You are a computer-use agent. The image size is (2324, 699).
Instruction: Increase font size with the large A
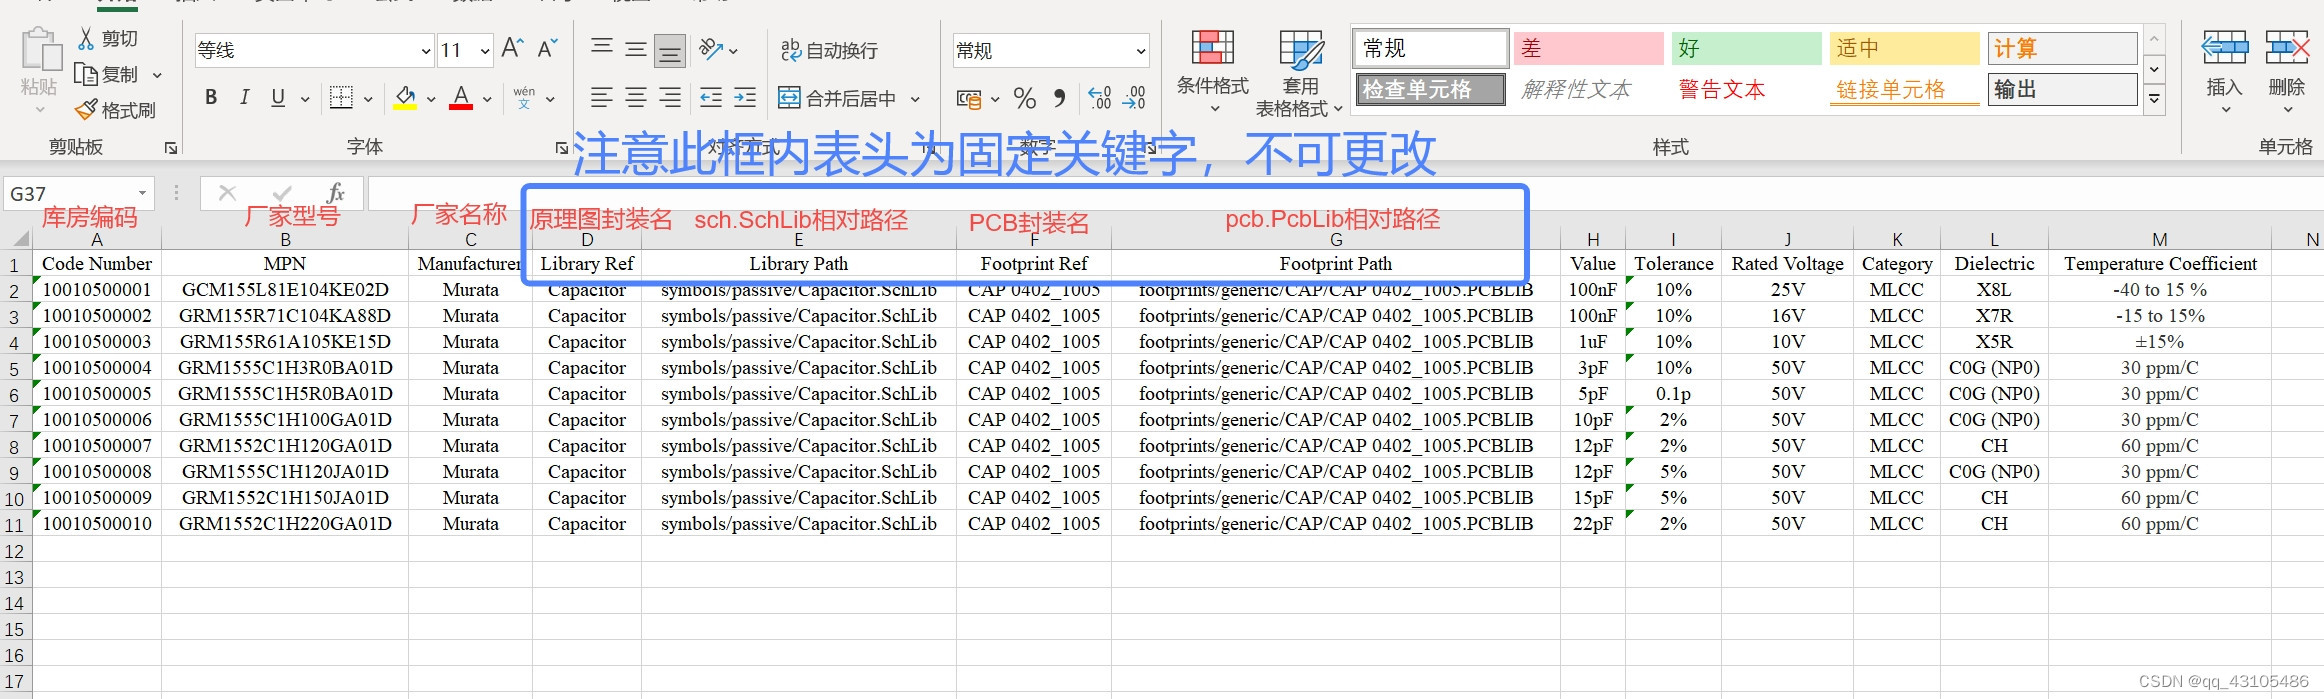tap(512, 48)
